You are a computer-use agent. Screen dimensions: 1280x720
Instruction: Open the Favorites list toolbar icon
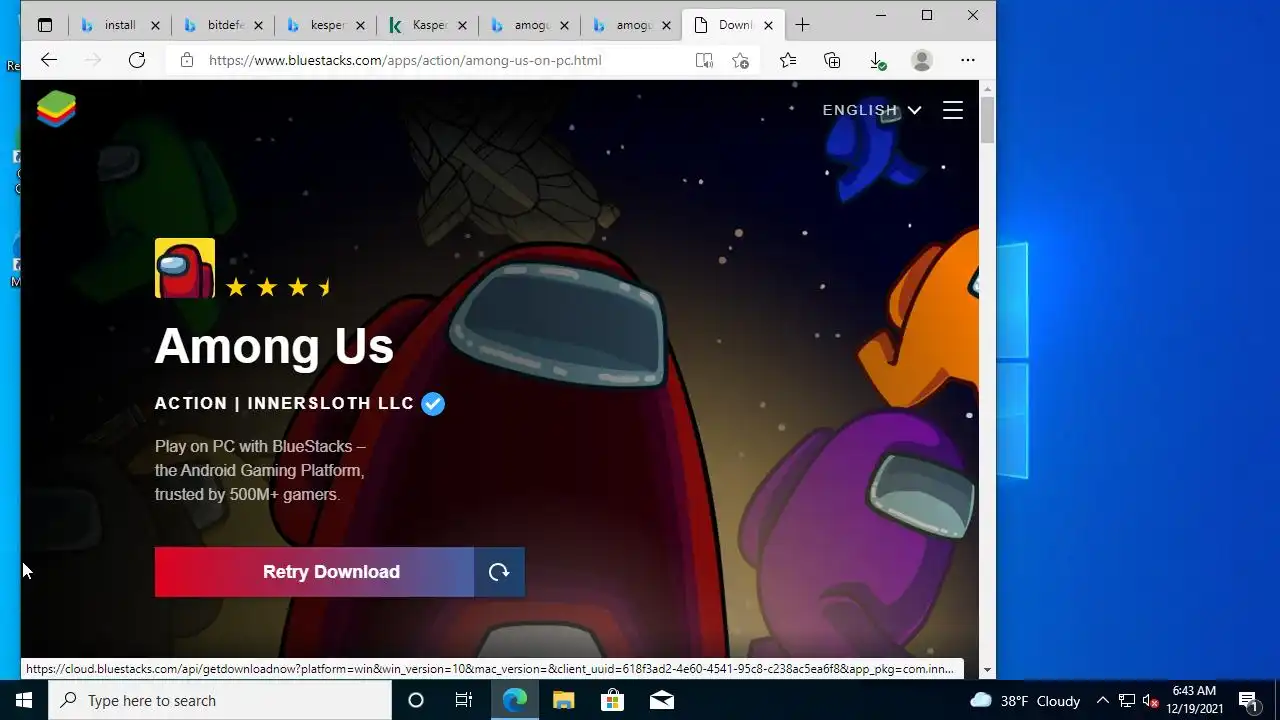788,60
